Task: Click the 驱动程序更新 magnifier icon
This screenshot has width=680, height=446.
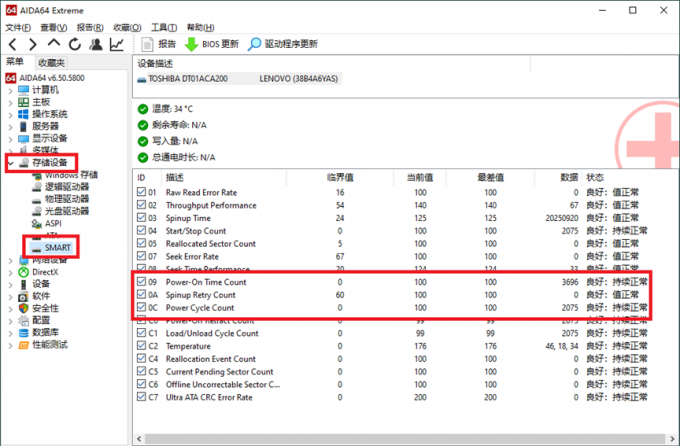Action: pos(254,44)
